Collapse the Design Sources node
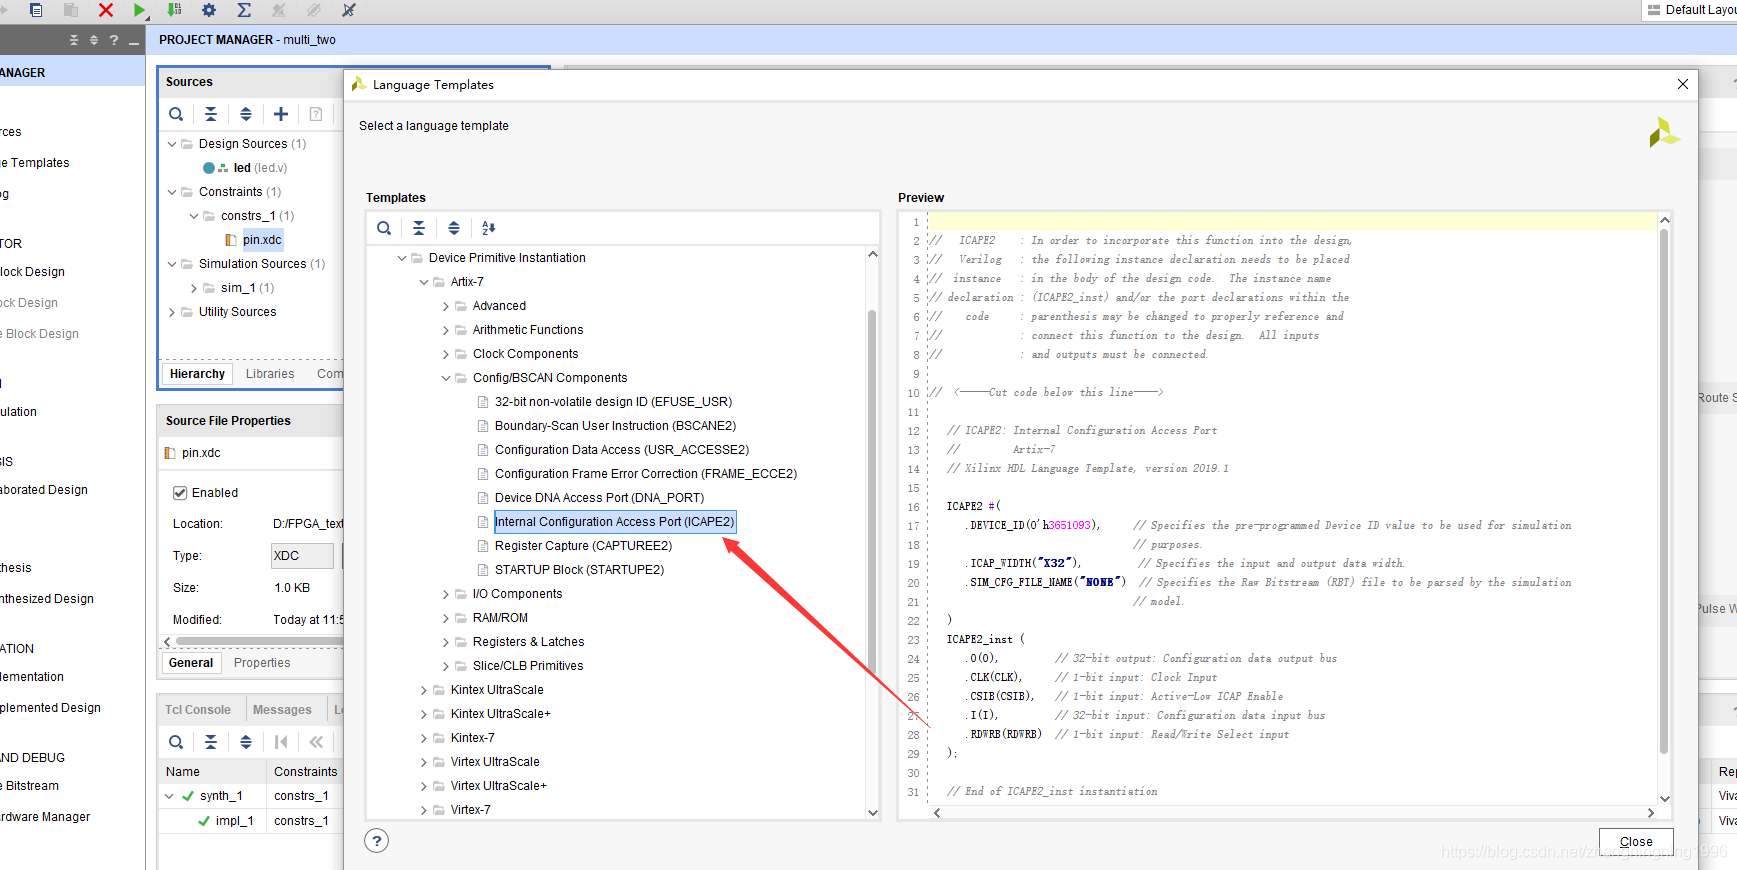 point(172,144)
